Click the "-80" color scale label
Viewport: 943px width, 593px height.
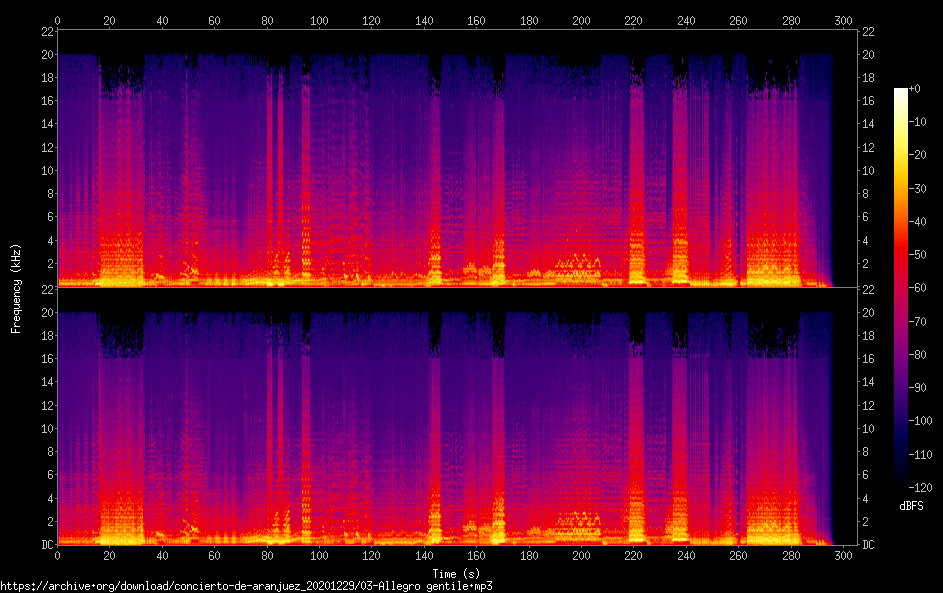tap(917, 354)
